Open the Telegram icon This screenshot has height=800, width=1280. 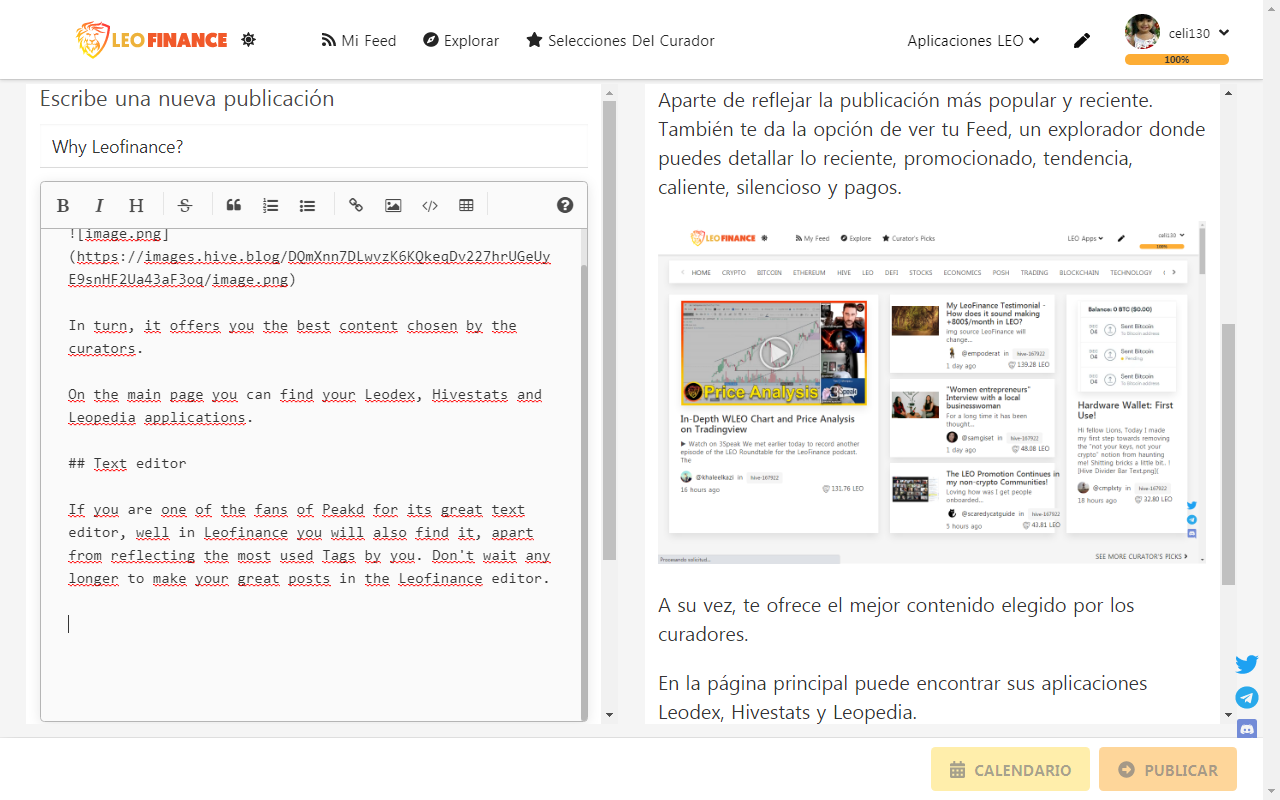point(1246,698)
